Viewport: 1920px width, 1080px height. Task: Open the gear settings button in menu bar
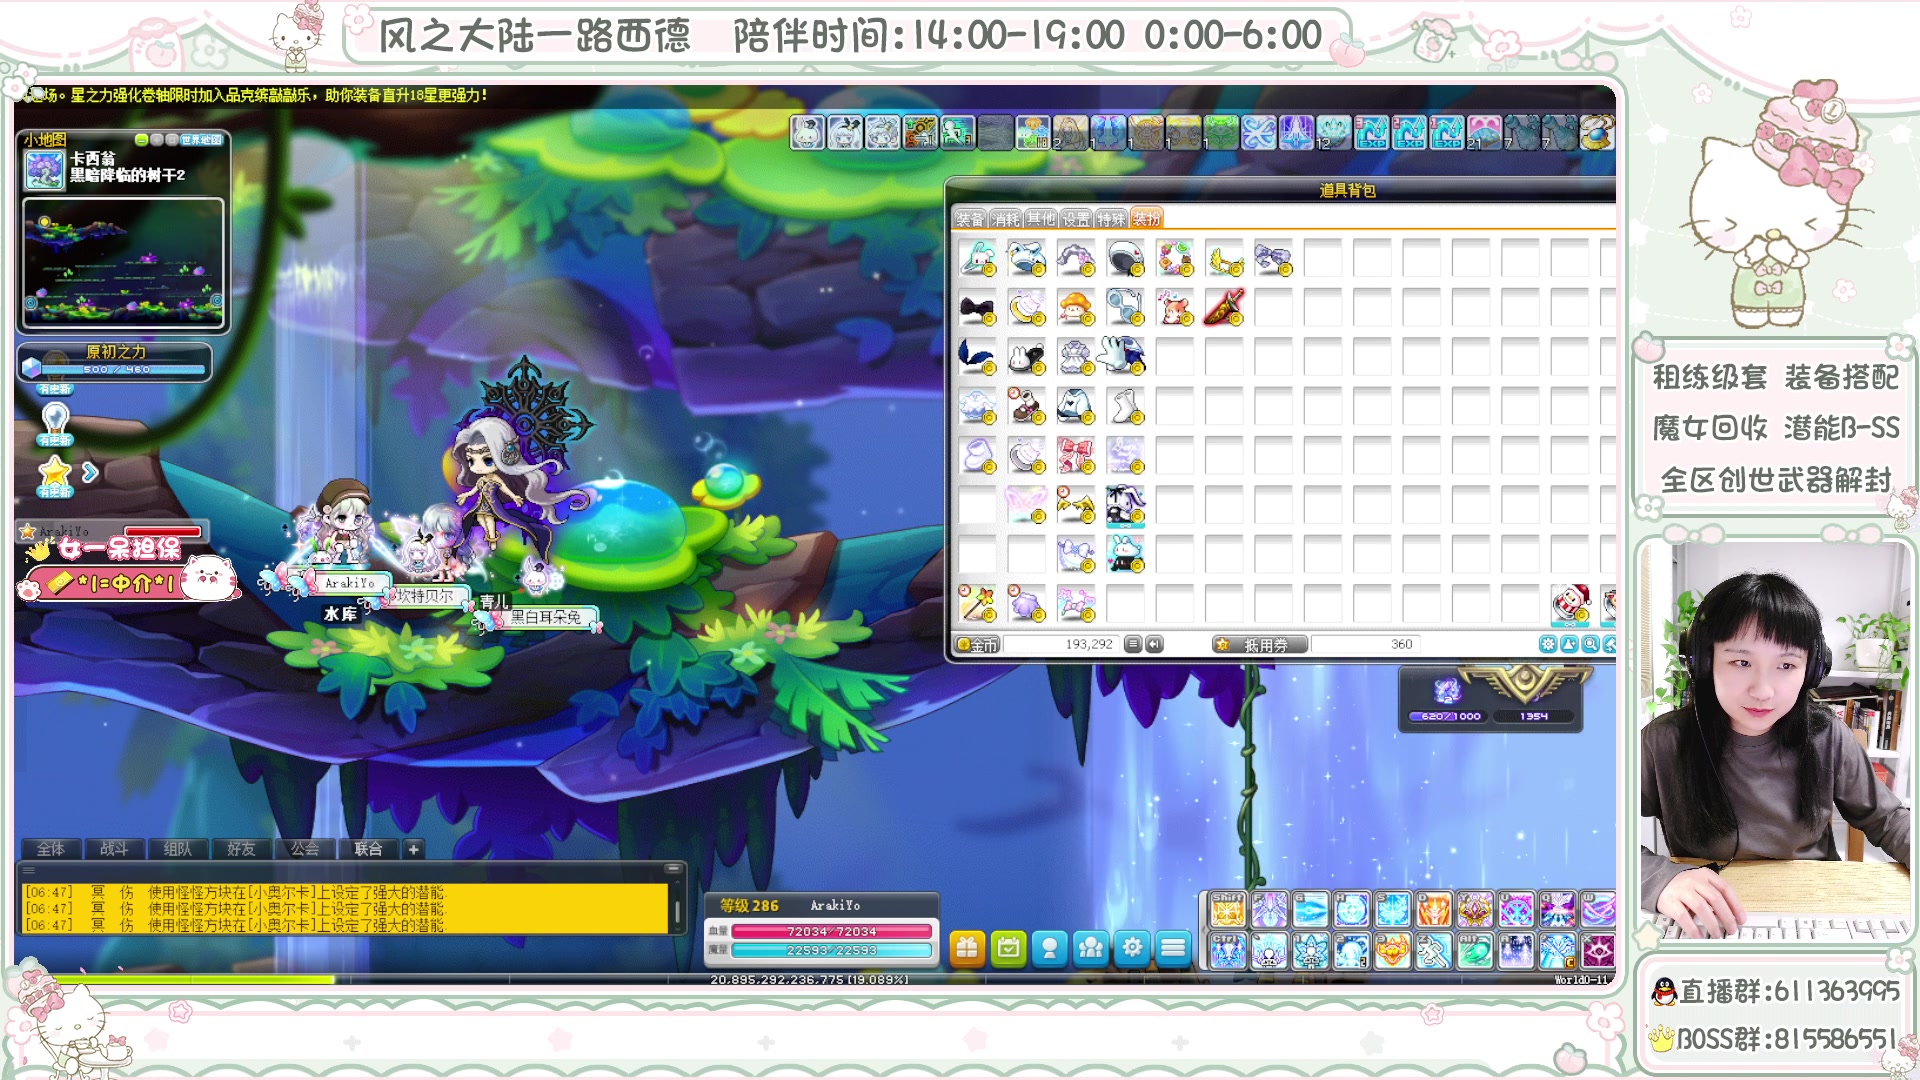1132,947
